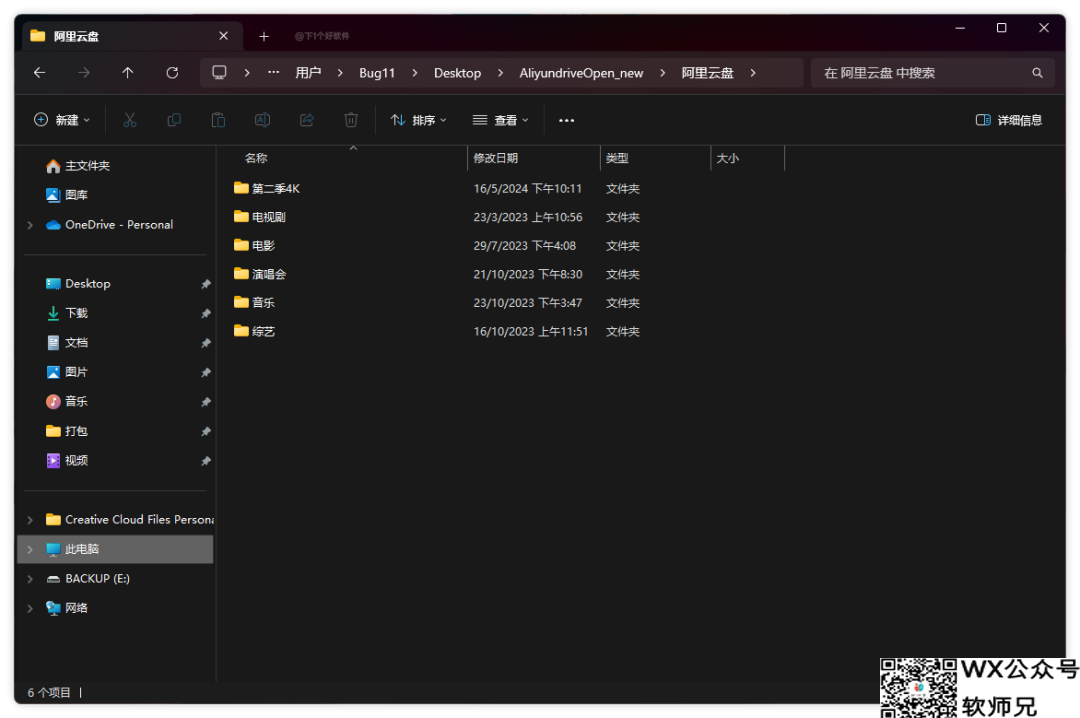This screenshot has height=718, width=1080.
Task: Expand the OneDrive - Personal tree node
Action: [30, 225]
